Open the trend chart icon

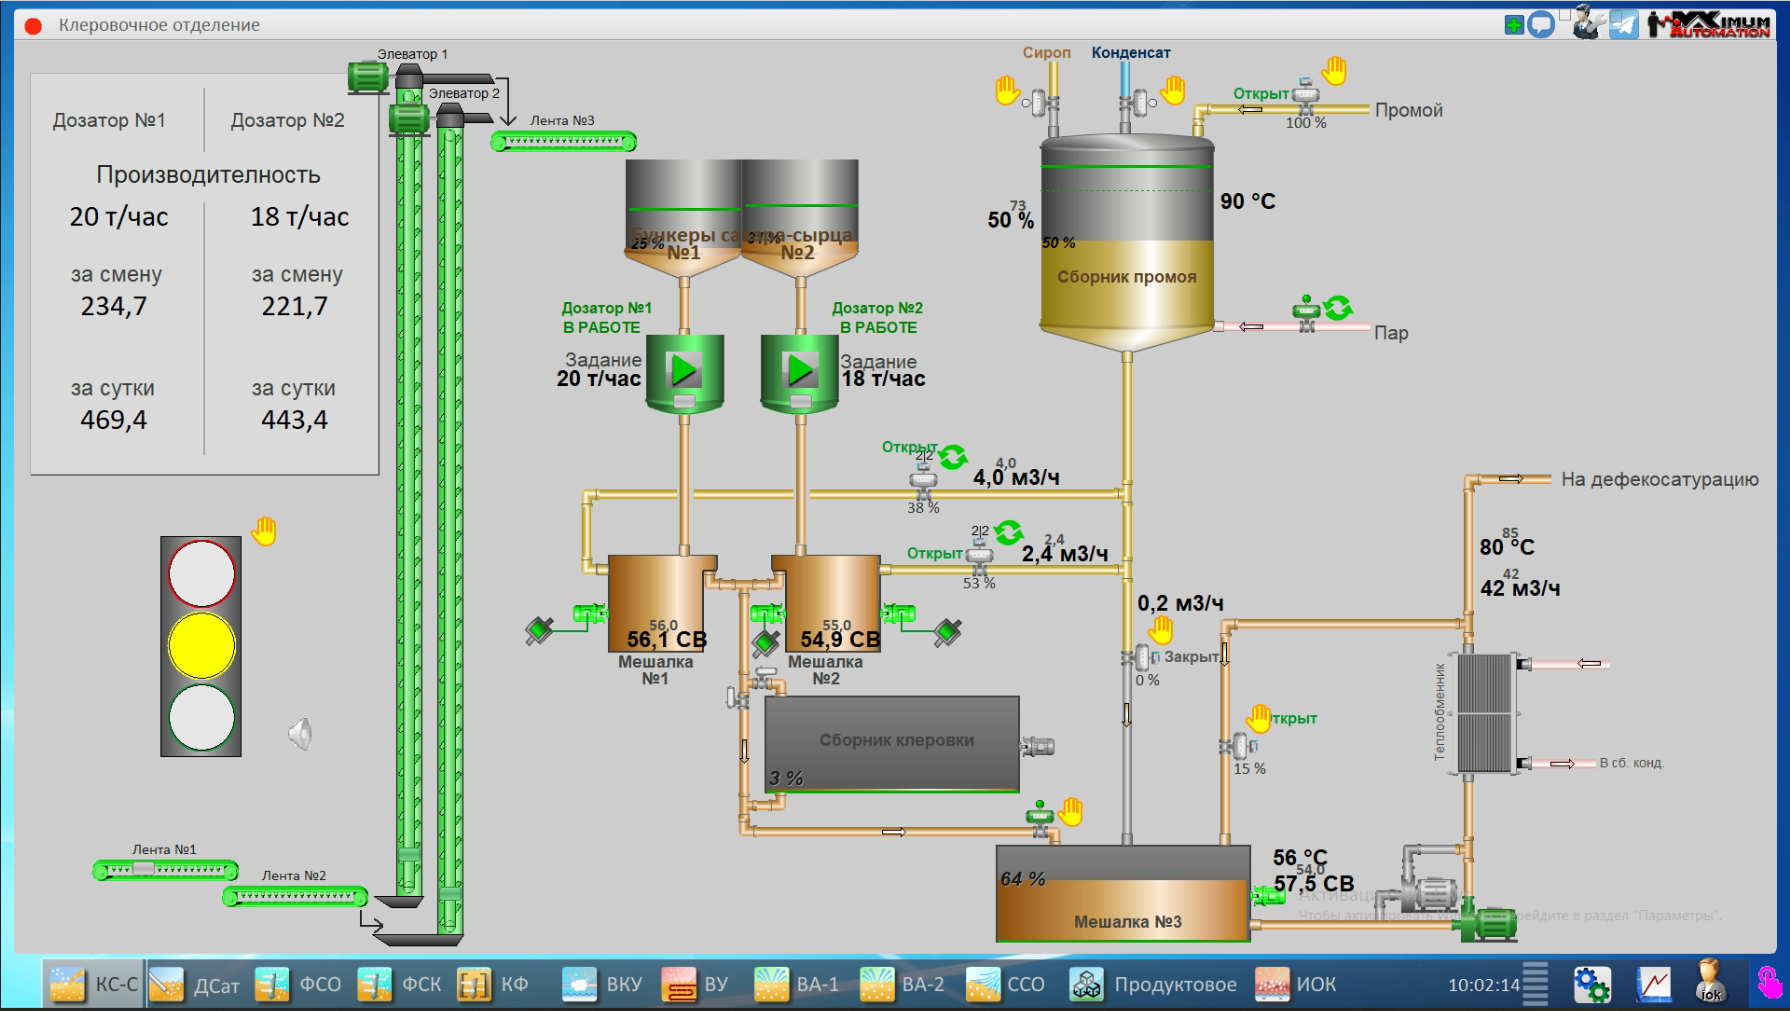pos(1653,985)
